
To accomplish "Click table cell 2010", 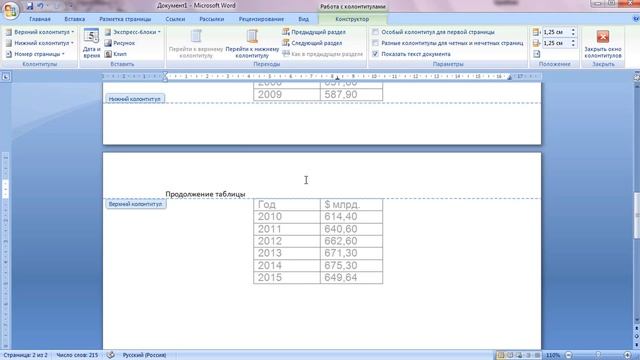I will [287, 216].
